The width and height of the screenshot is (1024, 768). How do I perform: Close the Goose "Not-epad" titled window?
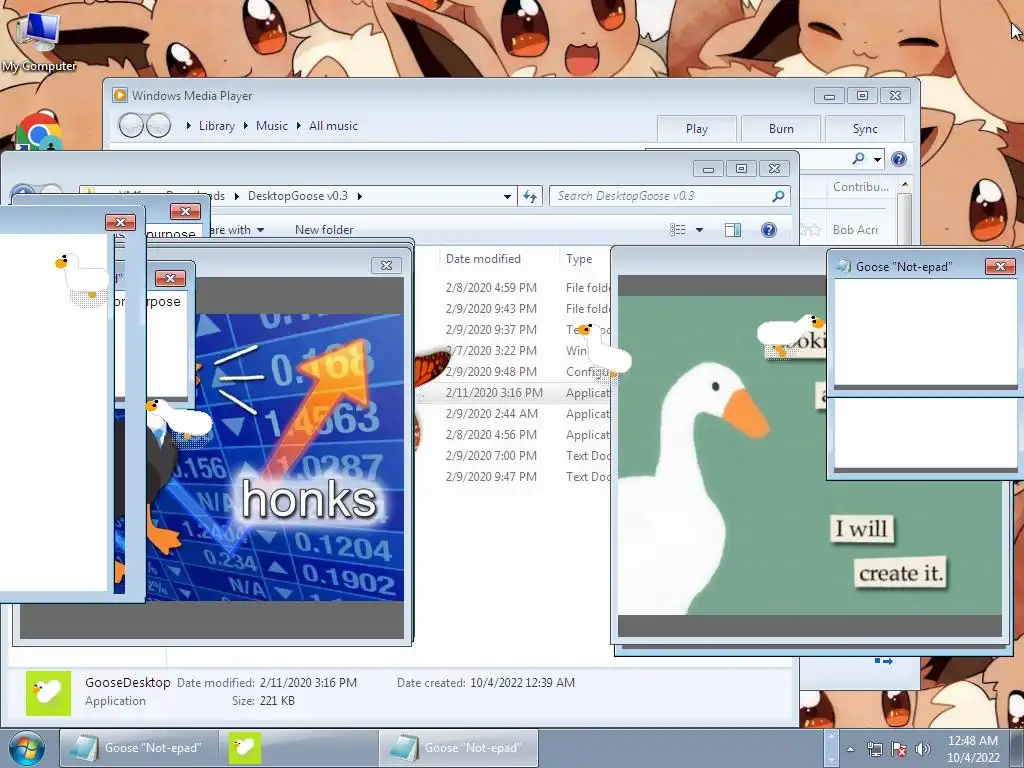click(x=1000, y=266)
